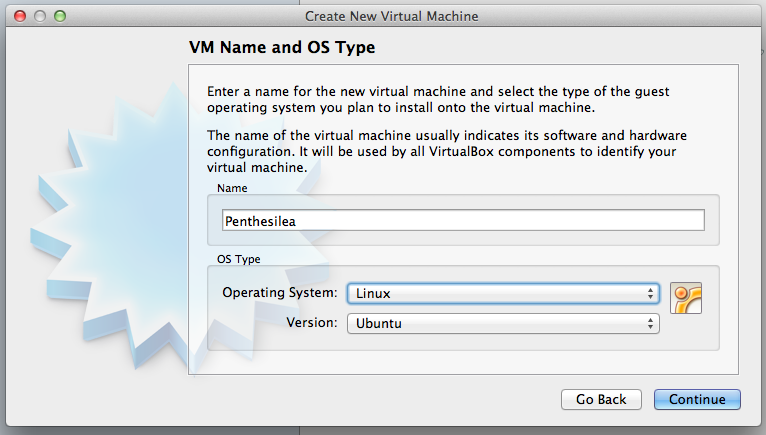
Task: Close the Create New Virtual Machine window
Action: [x=20, y=16]
